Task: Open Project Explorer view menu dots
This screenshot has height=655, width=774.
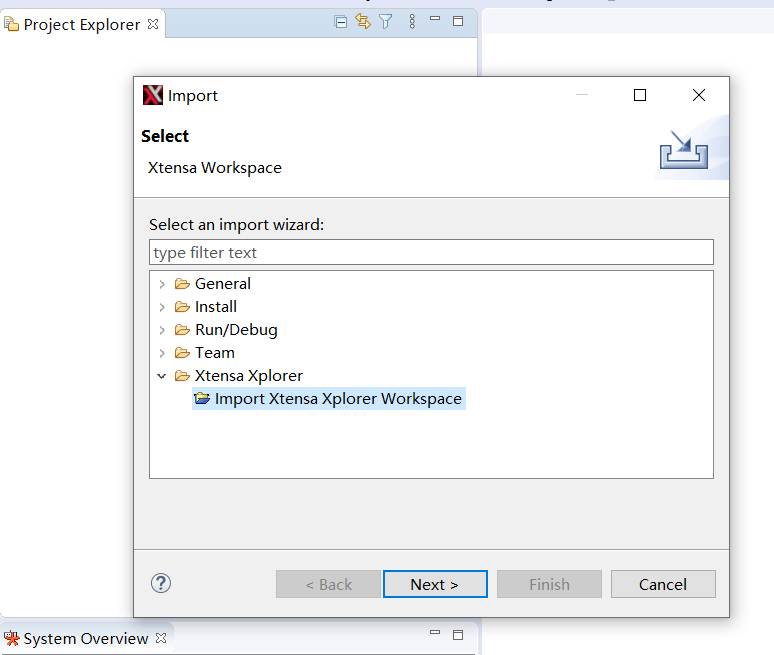Action: [x=412, y=21]
